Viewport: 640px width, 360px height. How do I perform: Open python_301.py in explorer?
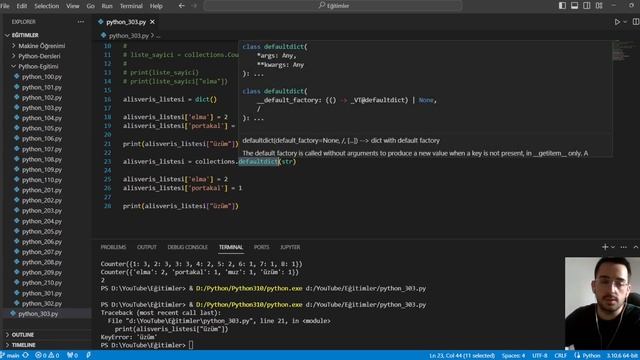click(42, 293)
